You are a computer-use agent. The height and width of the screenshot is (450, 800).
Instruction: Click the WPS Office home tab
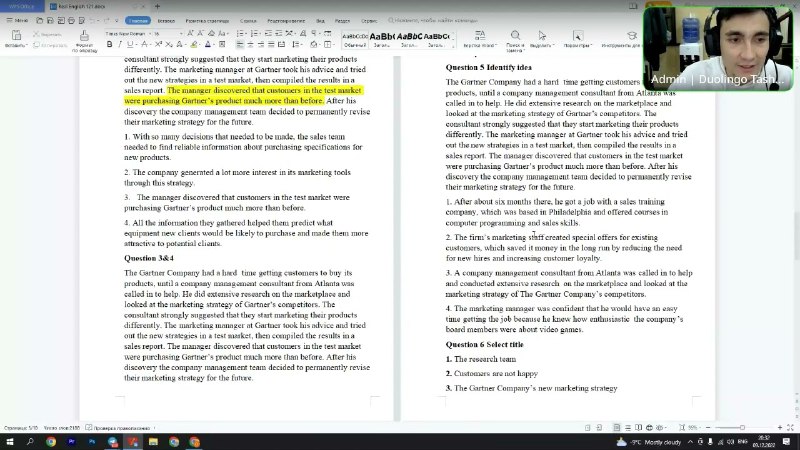point(21,7)
